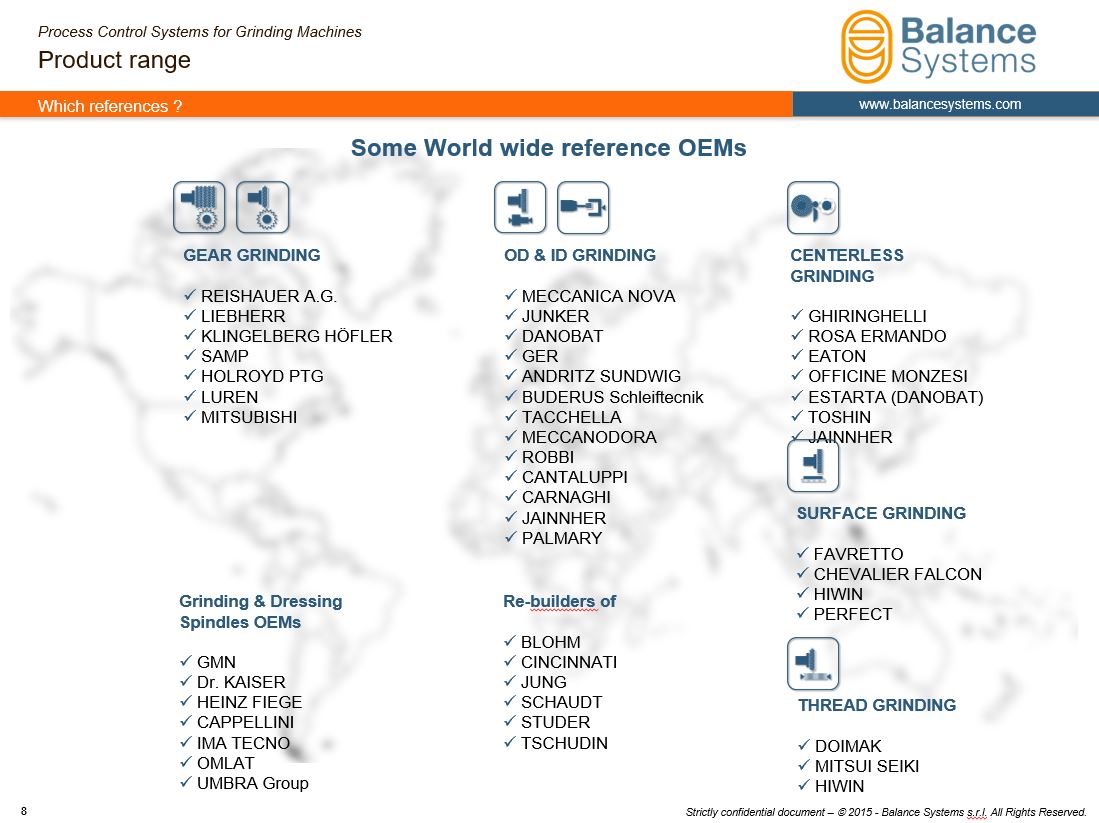The width and height of the screenshot is (1099, 823).
Task: Select DANOBAT in OD & ID list
Action: [x=562, y=336]
